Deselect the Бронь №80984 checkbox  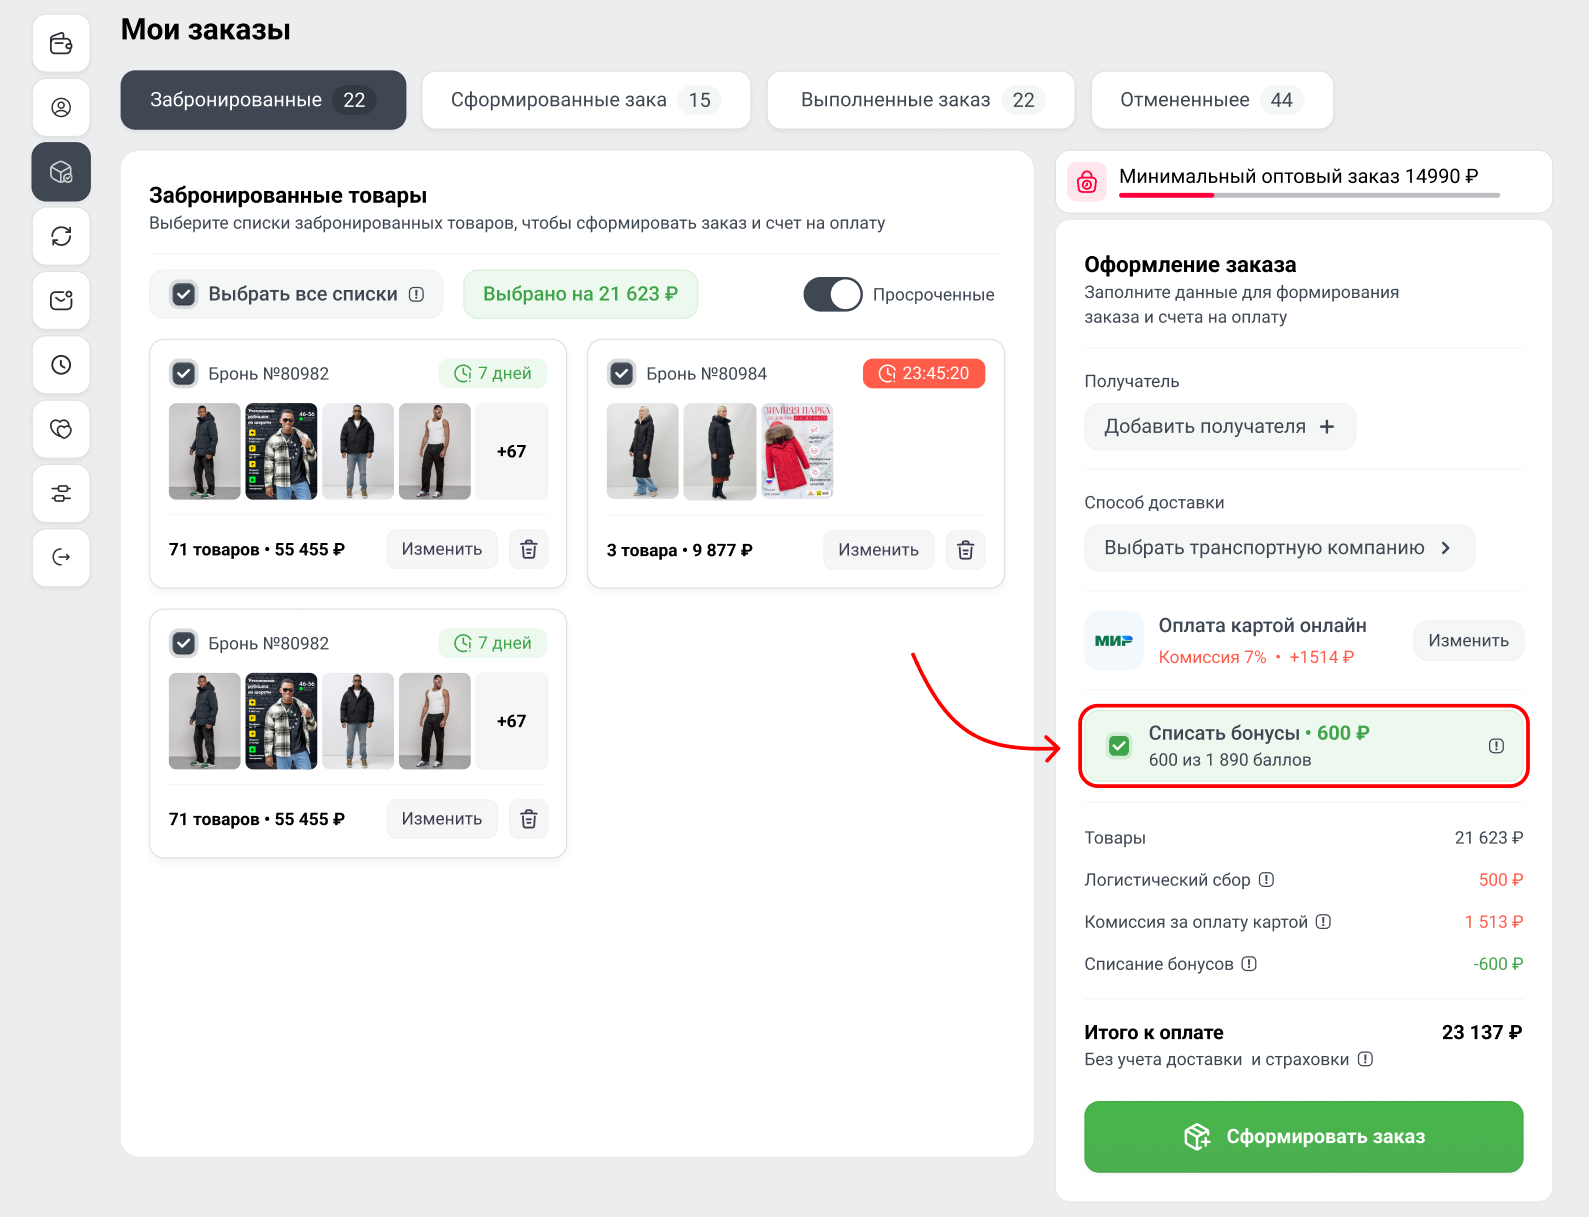[x=622, y=374]
